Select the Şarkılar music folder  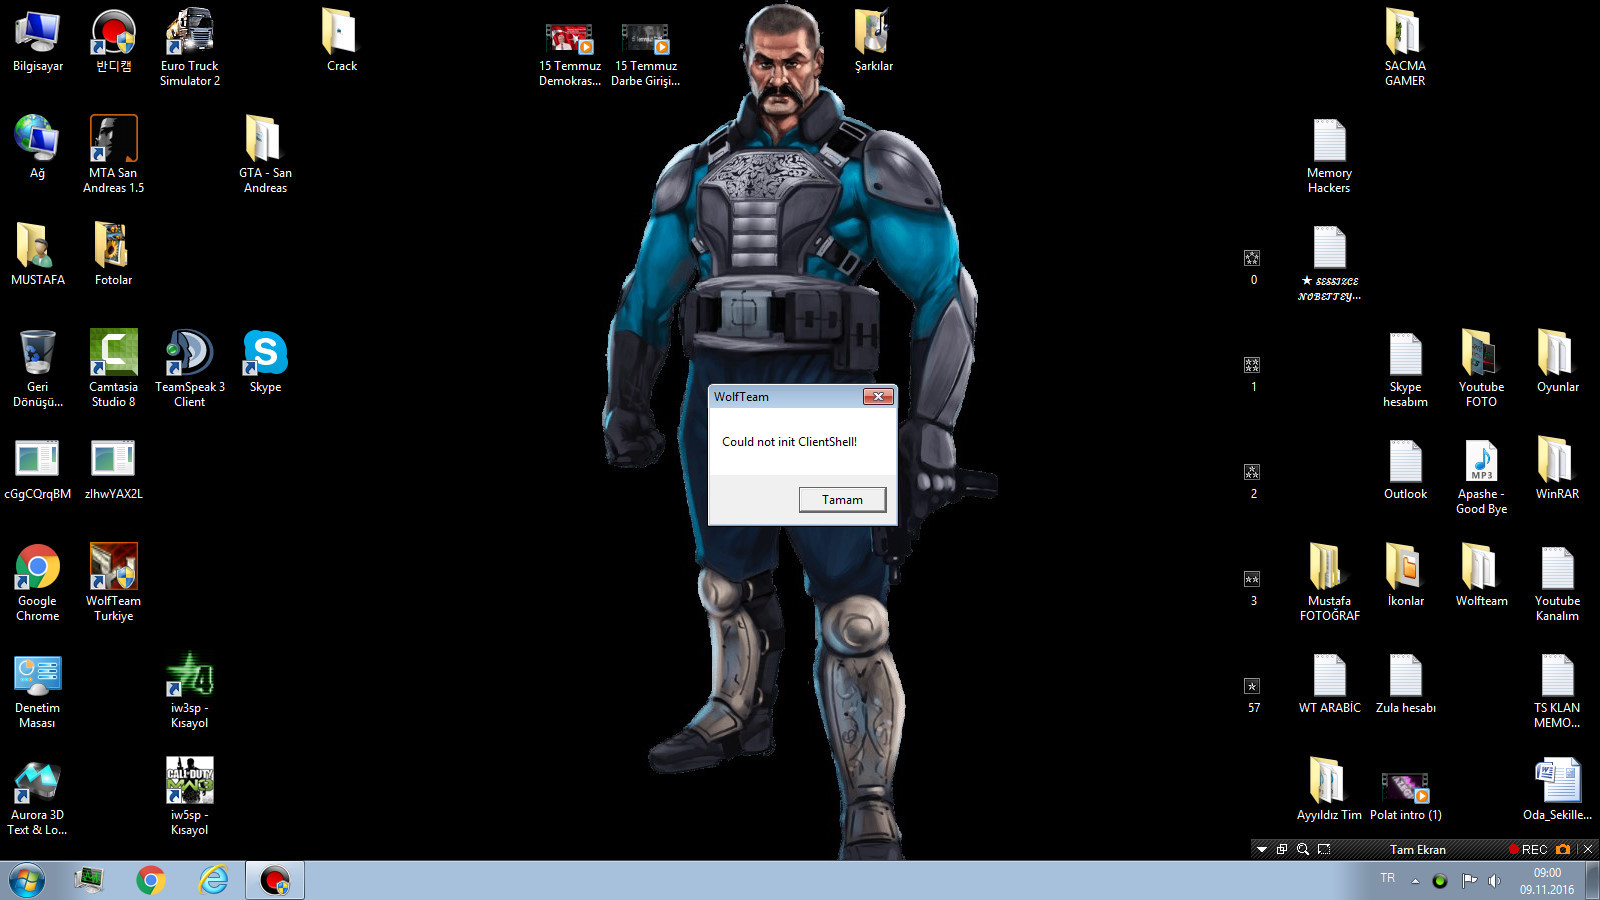[874, 42]
